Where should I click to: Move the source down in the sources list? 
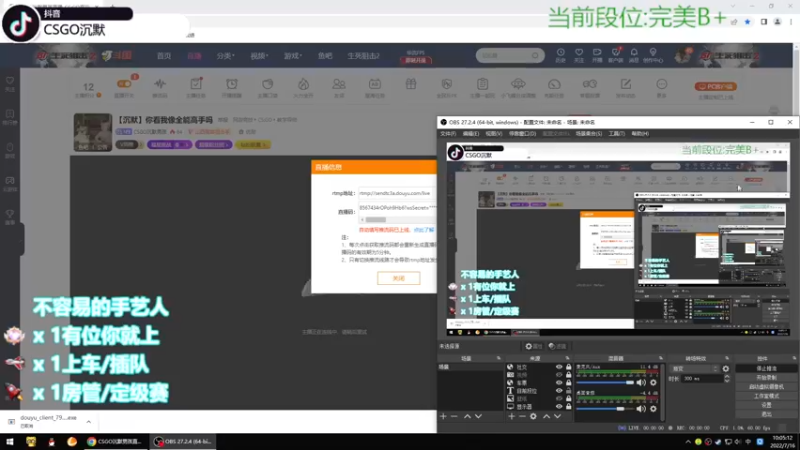click(x=557, y=416)
